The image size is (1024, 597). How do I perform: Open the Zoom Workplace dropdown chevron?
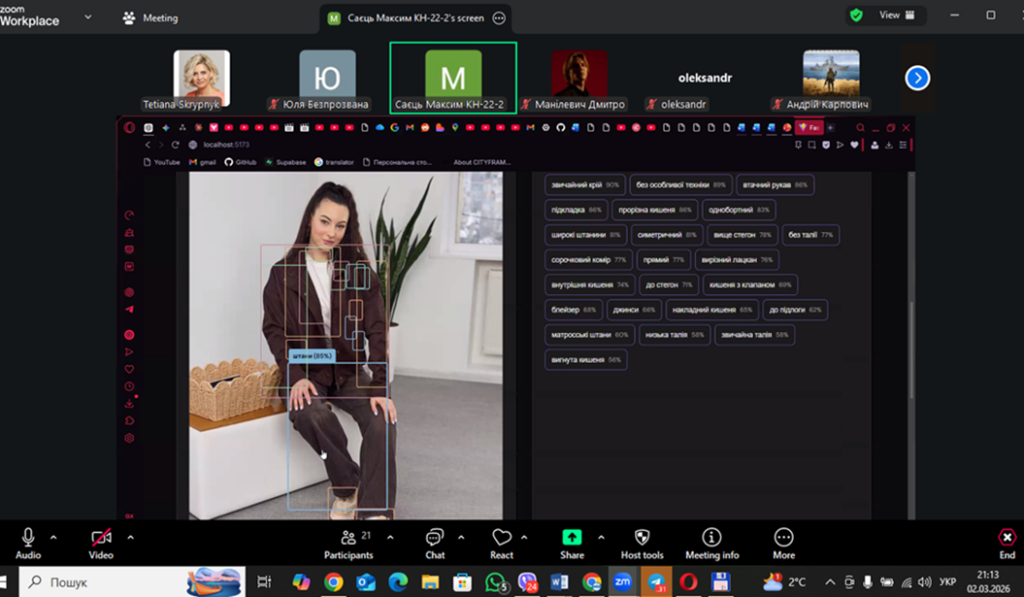tap(88, 17)
